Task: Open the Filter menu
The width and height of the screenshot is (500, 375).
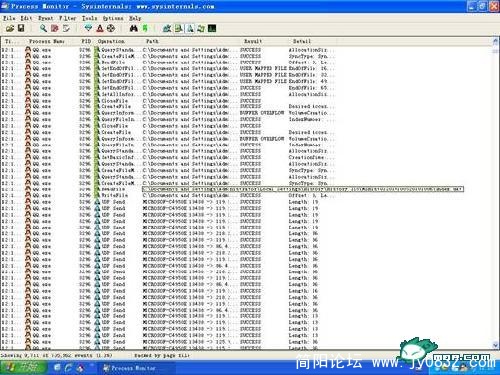Action: [x=68, y=18]
